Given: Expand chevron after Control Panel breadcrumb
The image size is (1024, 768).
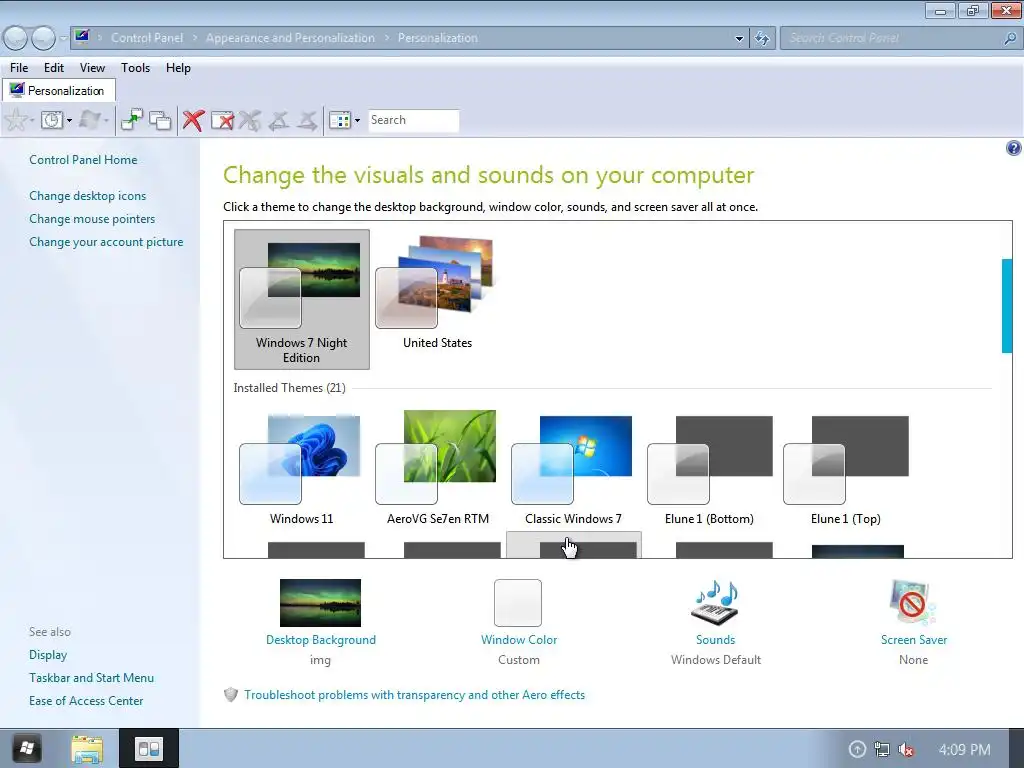Looking at the screenshot, I should point(195,38).
